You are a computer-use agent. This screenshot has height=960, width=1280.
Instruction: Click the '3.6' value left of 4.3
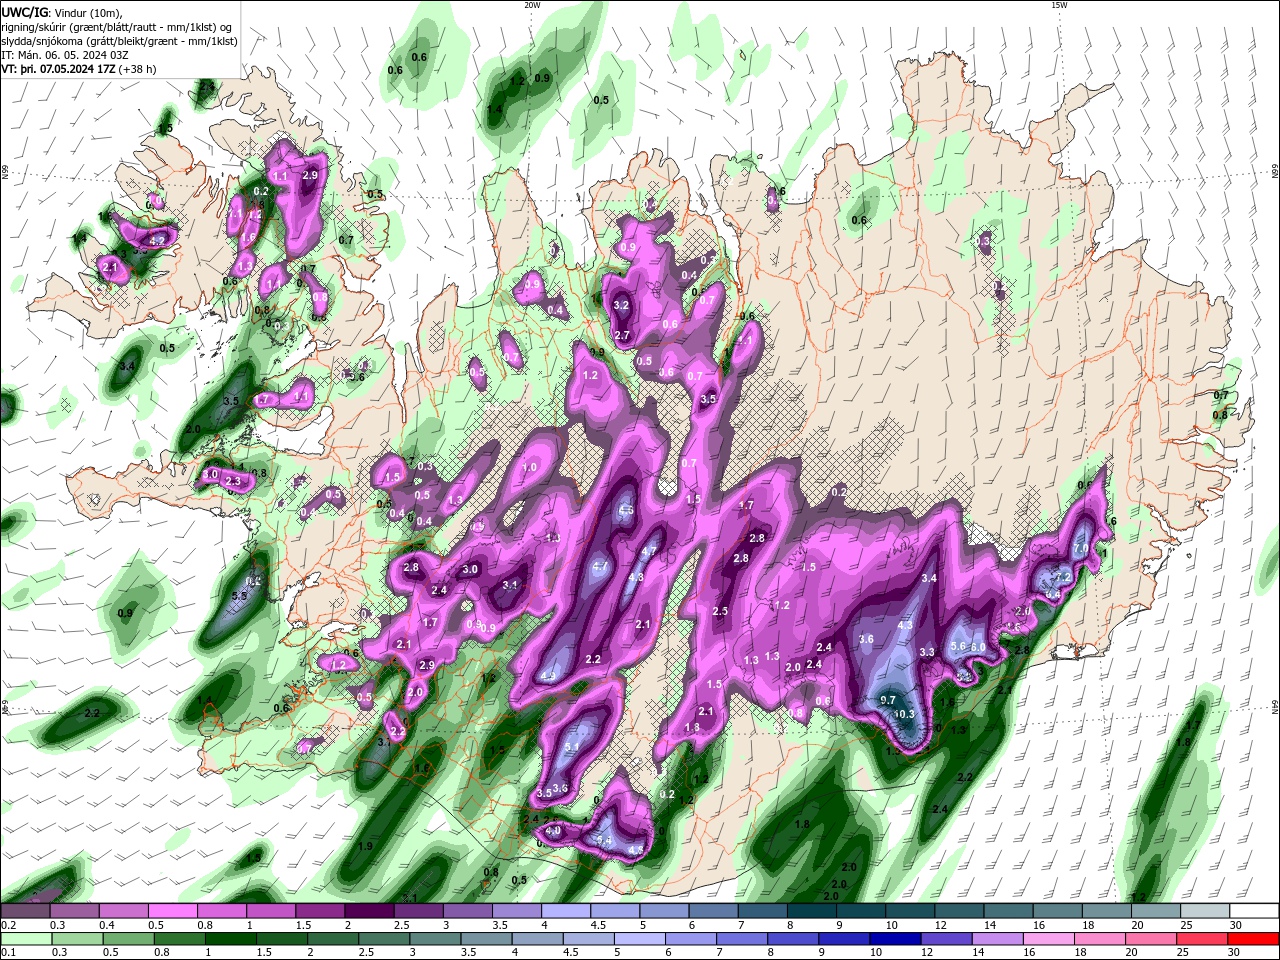pyautogui.click(x=866, y=639)
